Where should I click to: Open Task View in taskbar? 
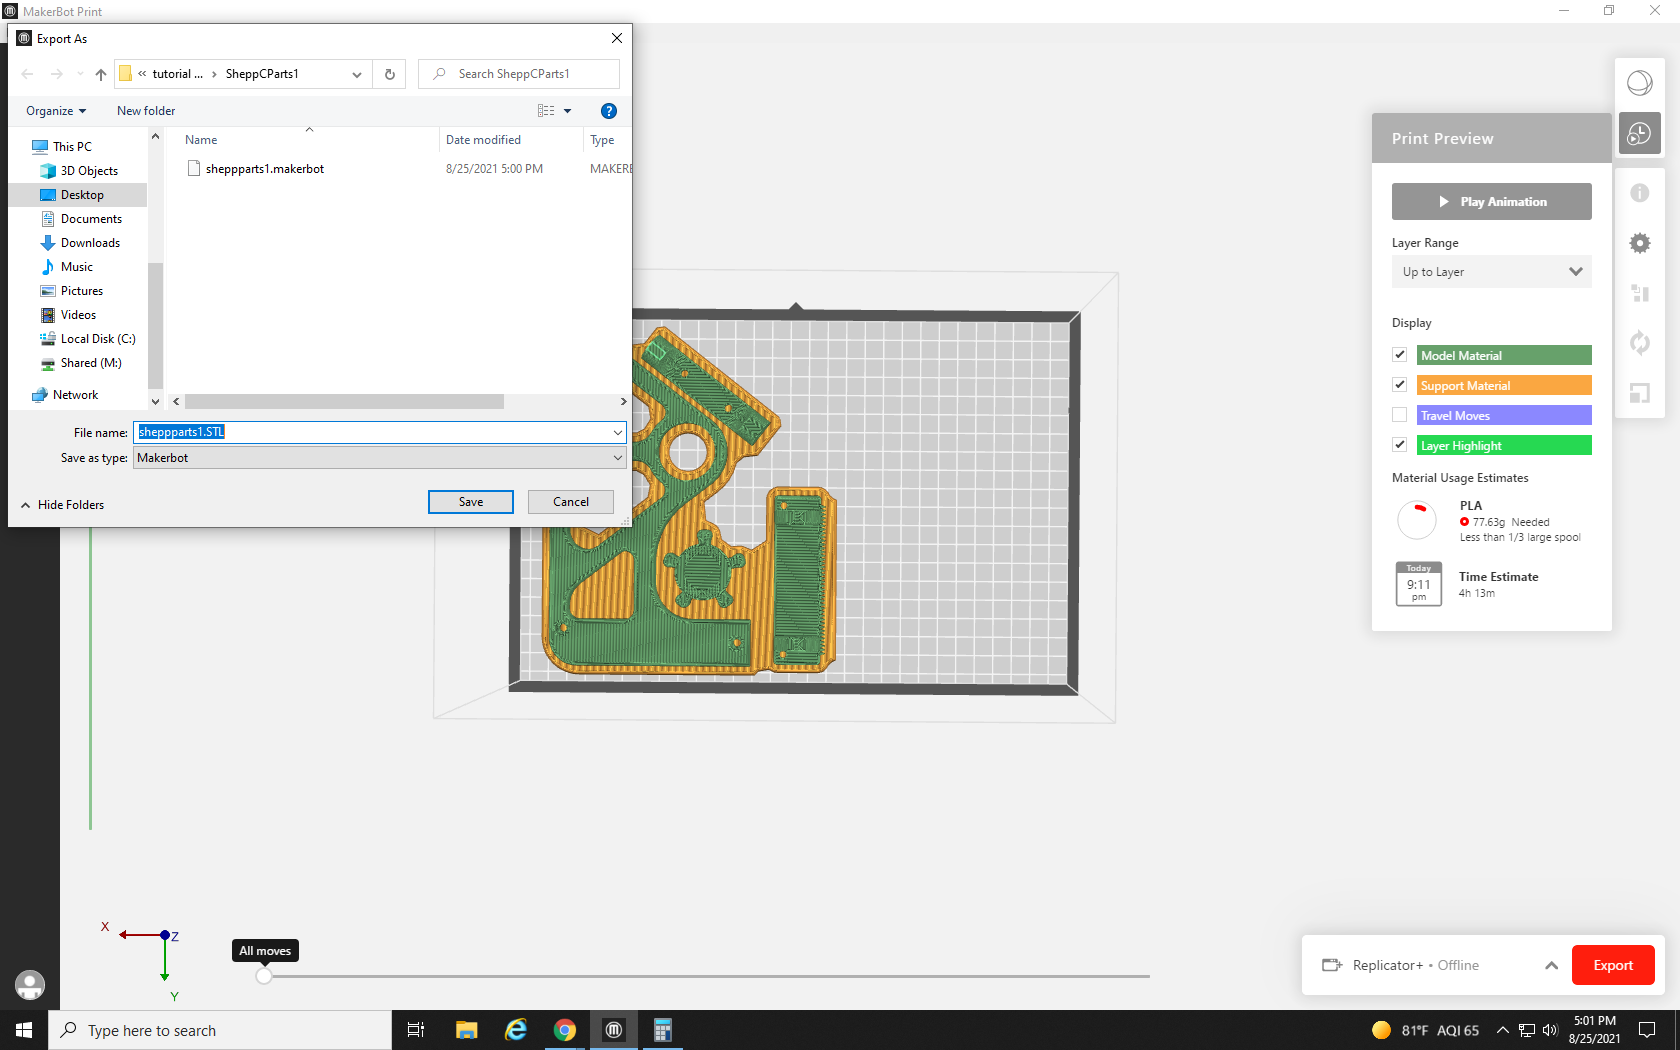point(415,1030)
